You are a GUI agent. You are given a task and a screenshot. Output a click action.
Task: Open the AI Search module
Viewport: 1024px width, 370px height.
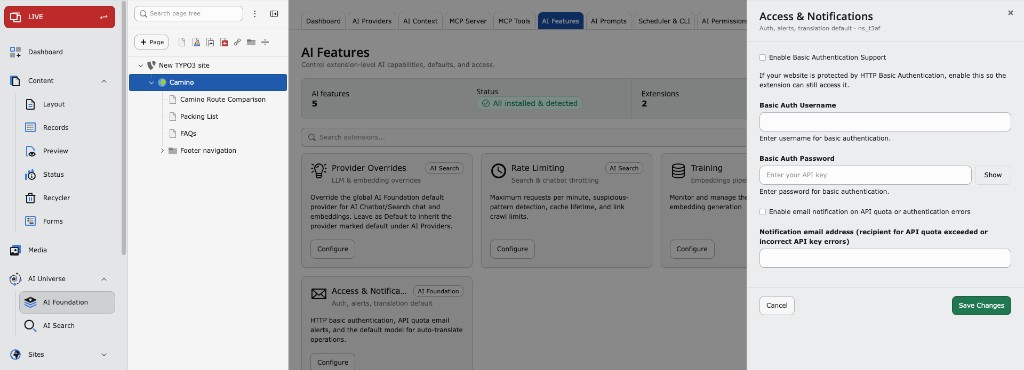coord(58,326)
